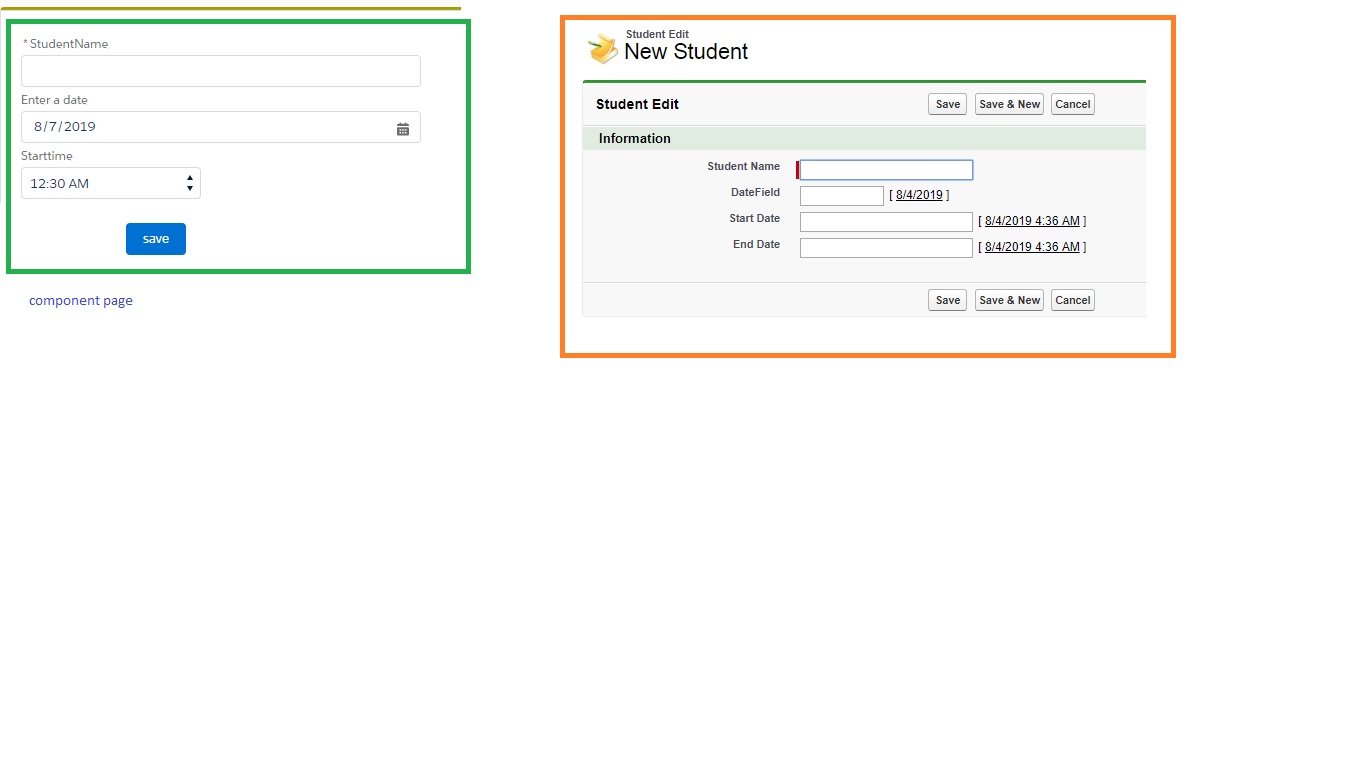Open the Starttime 12:30 AM dropdown
Viewport: 1366px width, 768px height.
[x=111, y=183]
